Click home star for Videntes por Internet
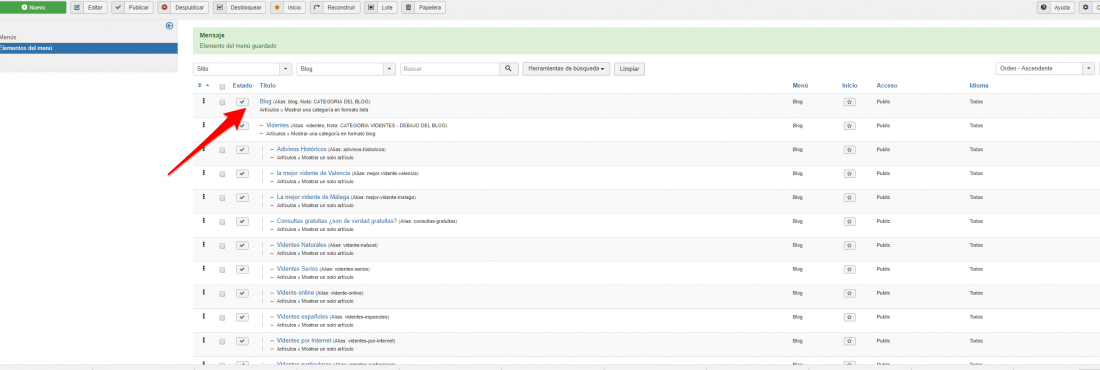This screenshot has height=370, width=1100. (850, 341)
